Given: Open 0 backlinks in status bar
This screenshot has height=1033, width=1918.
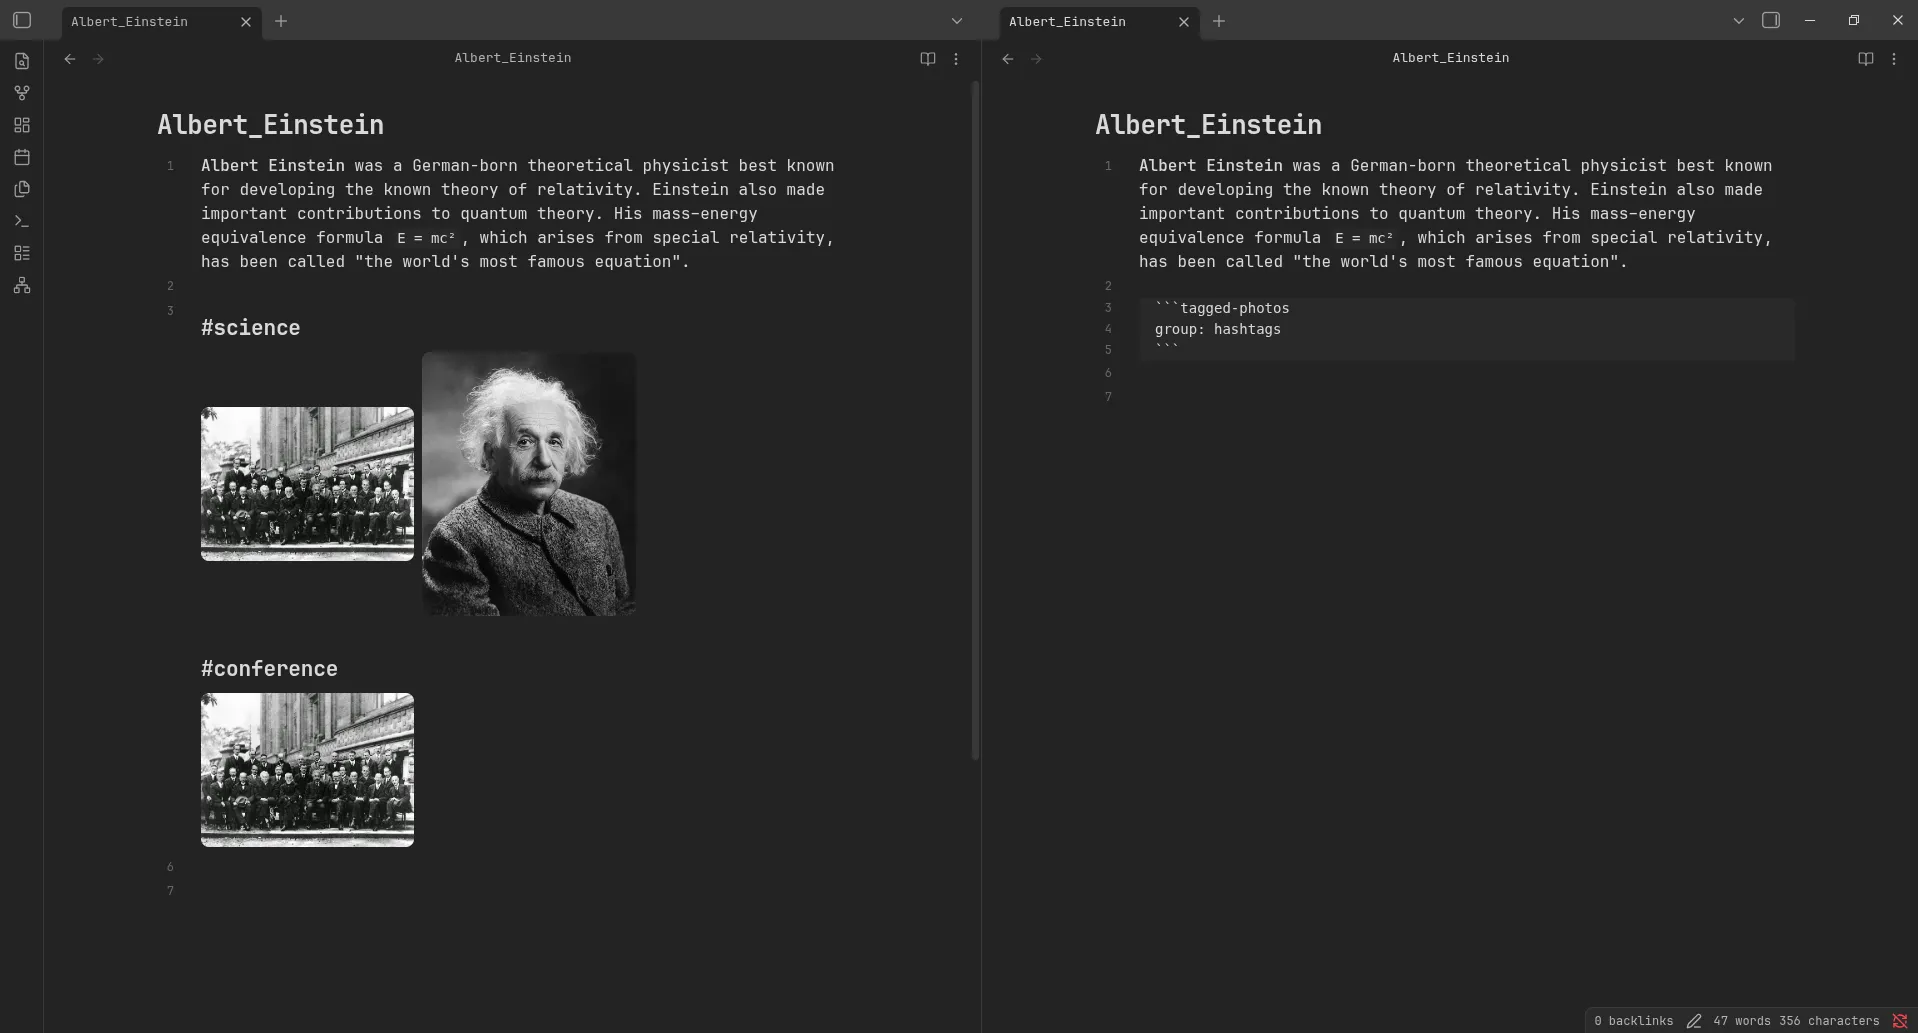Looking at the screenshot, I should pyautogui.click(x=1634, y=1021).
